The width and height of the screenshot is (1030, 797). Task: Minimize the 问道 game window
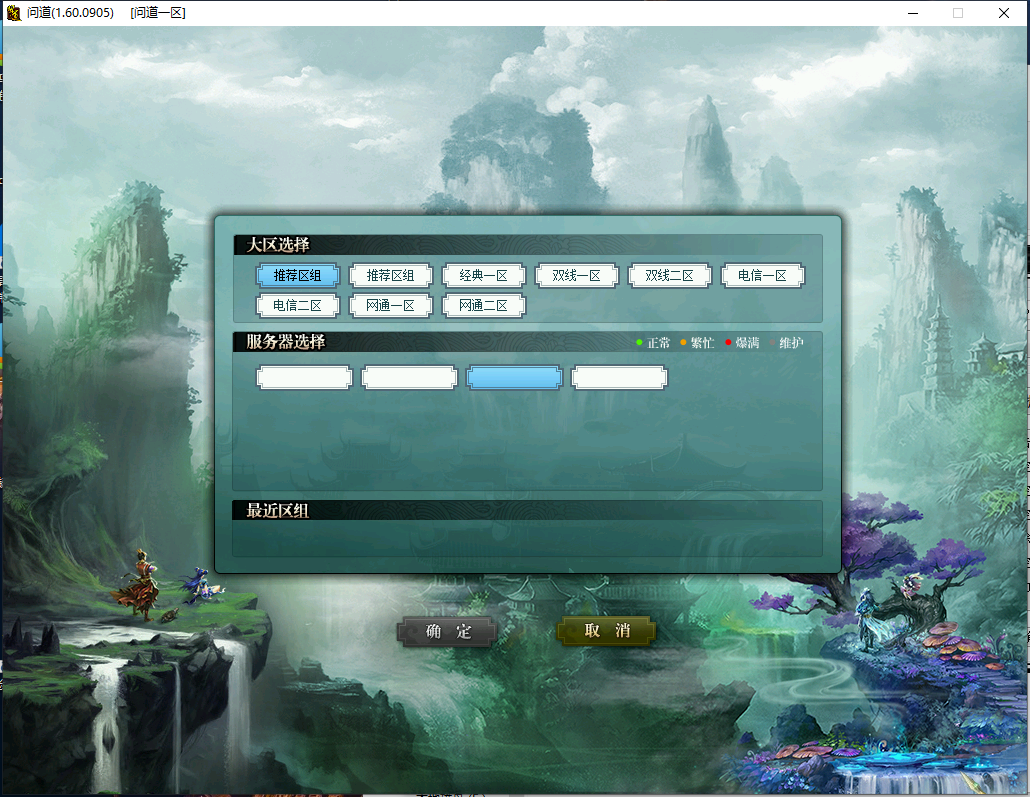pos(912,13)
